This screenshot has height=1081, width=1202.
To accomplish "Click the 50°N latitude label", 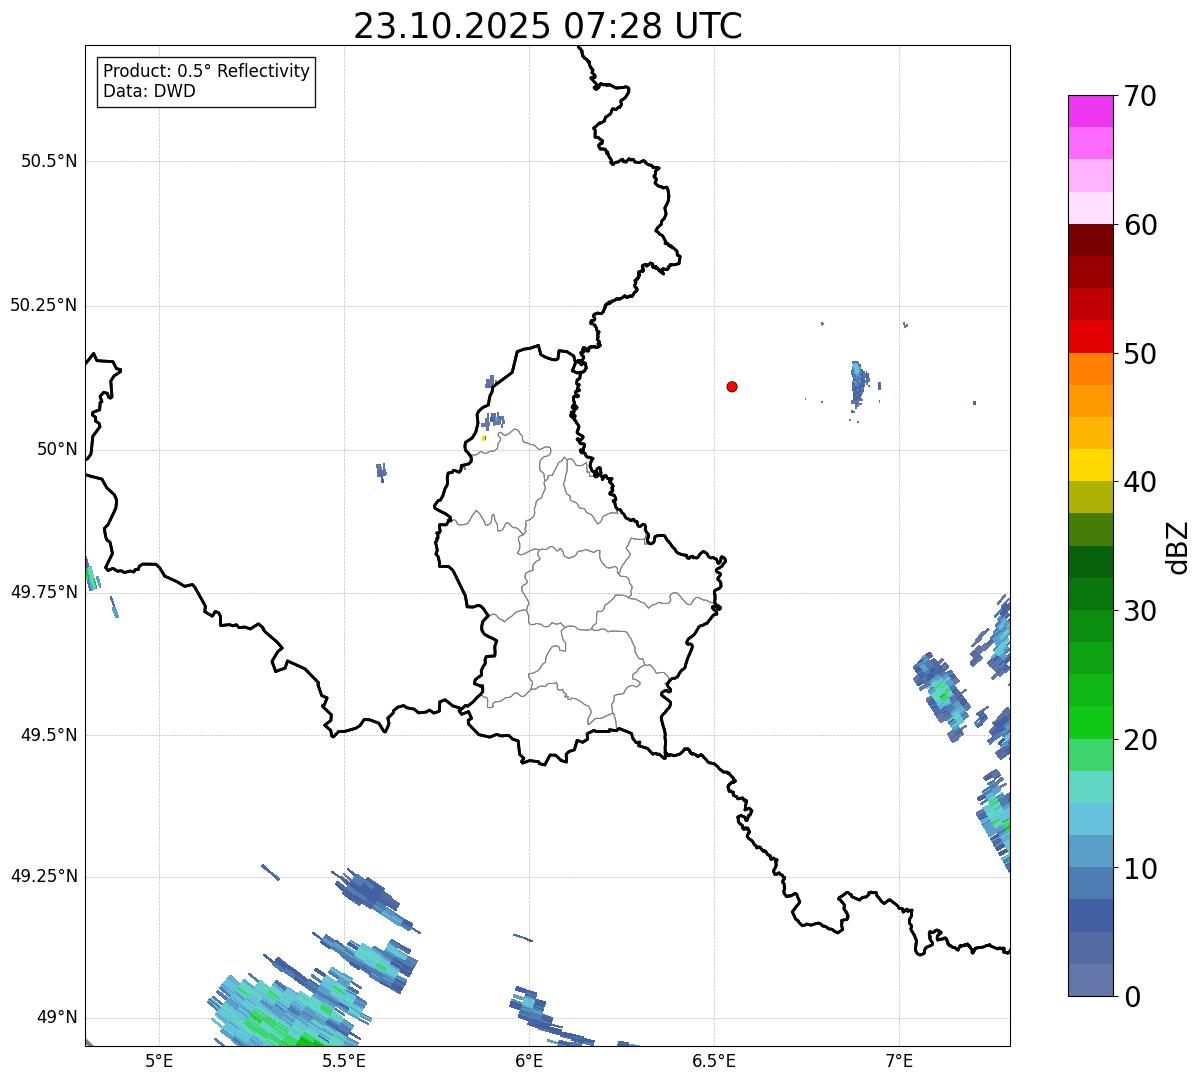I will [x=57, y=449].
